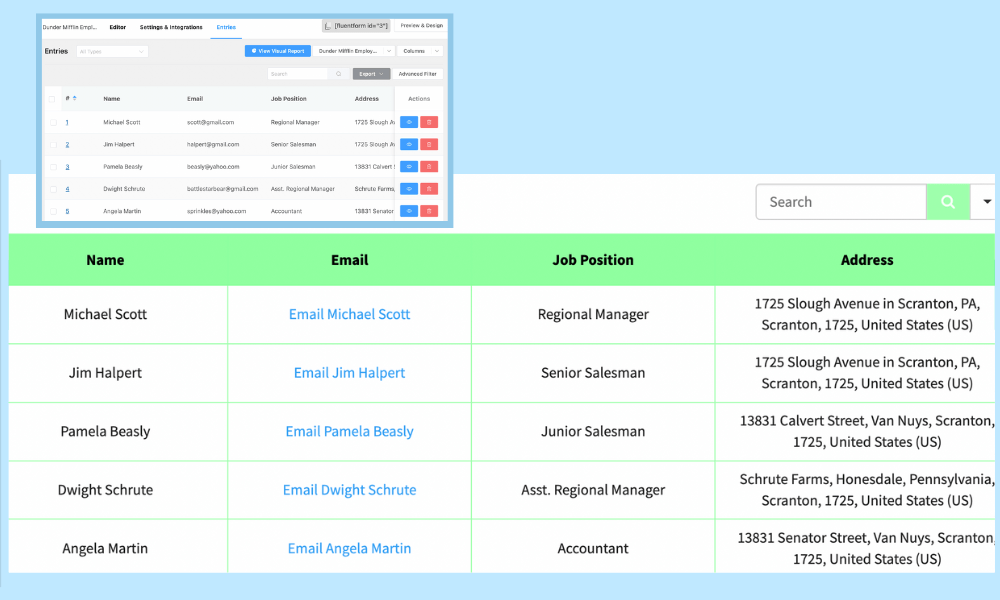This screenshot has width=1000, height=600.
Task: Open the Email Dwight Schrute link
Action: [x=349, y=490]
